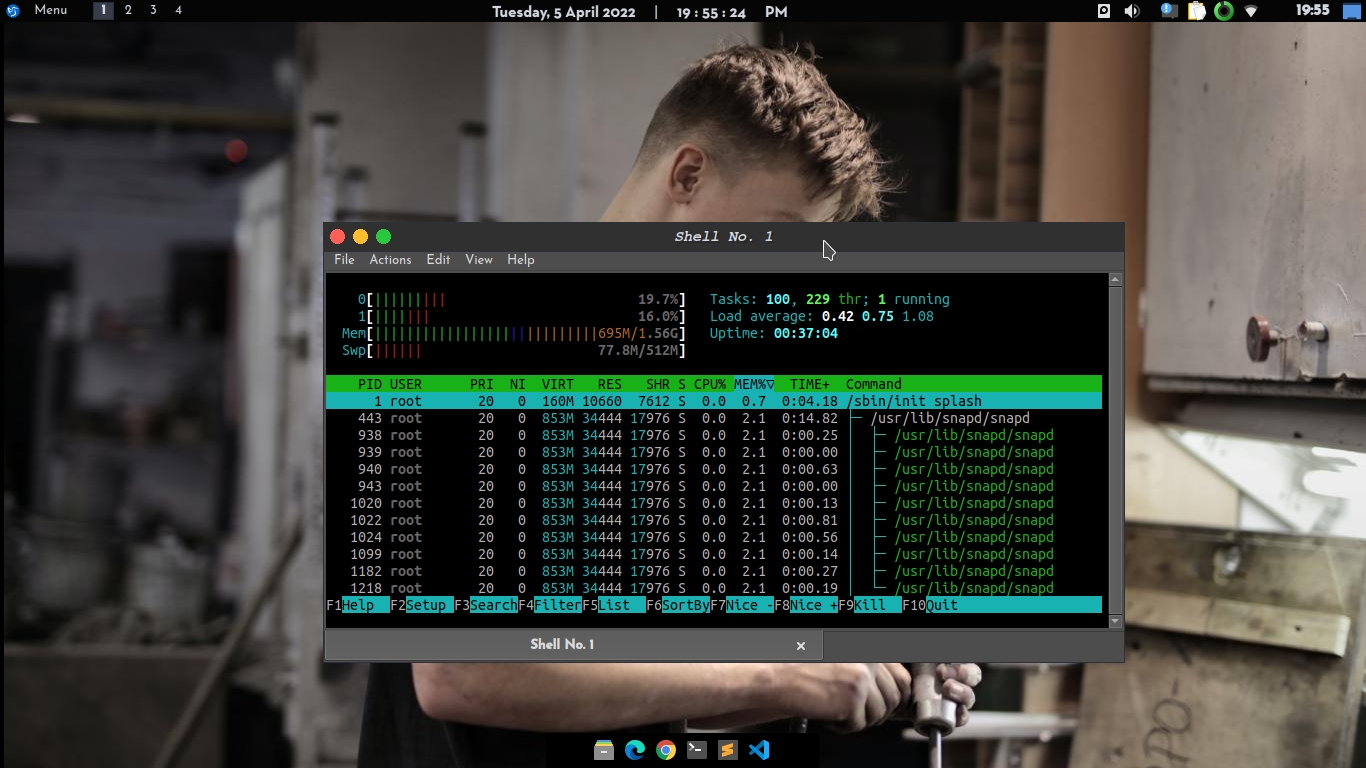The image size is (1366, 768).
Task: Click the blue show desktop icon
Action: (1352, 11)
